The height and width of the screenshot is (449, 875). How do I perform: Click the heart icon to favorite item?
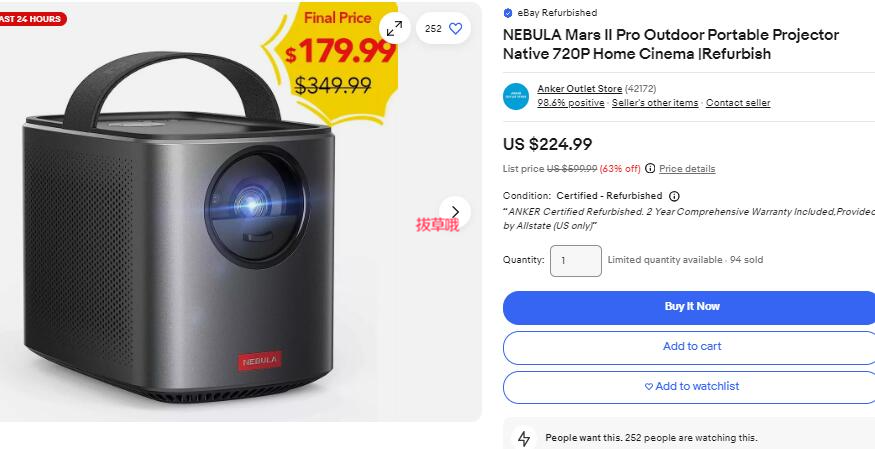(x=455, y=28)
